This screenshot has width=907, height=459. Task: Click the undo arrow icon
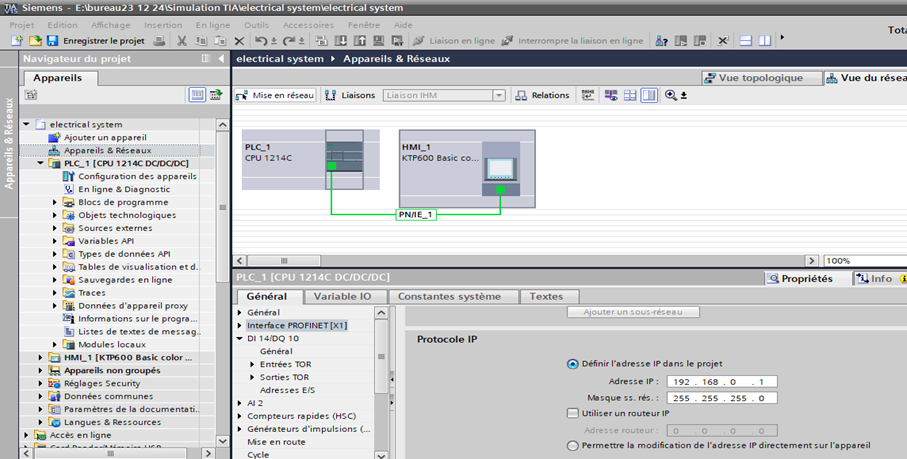tap(261, 41)
